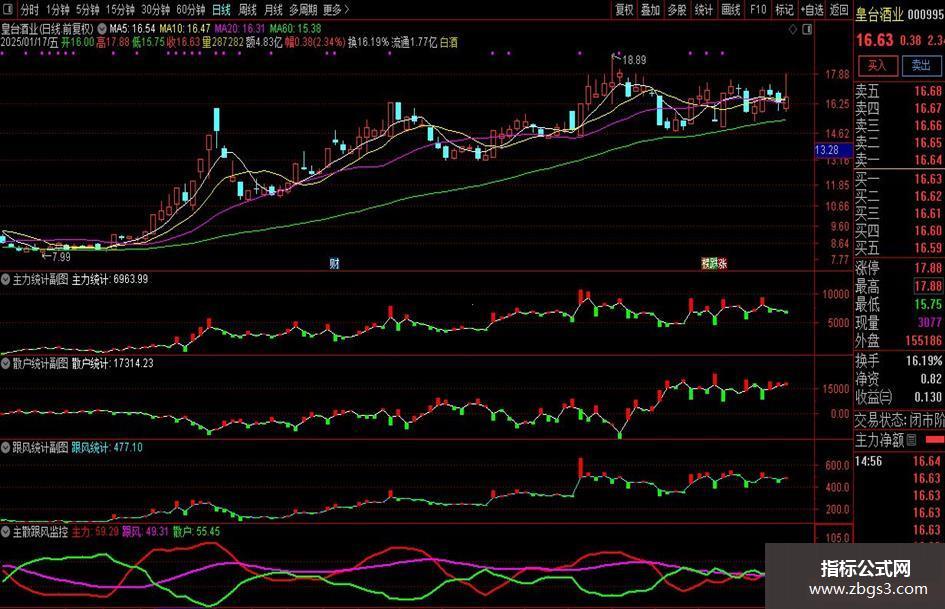This screenshot has width=945, height=609.
Task: Add stock via +自选 button
Action: (812, 10)
